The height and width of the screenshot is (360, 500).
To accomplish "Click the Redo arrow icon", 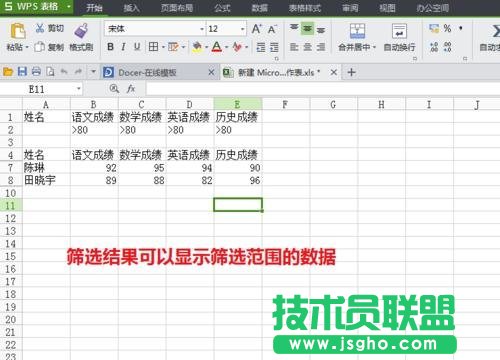I will click(78, 72).
